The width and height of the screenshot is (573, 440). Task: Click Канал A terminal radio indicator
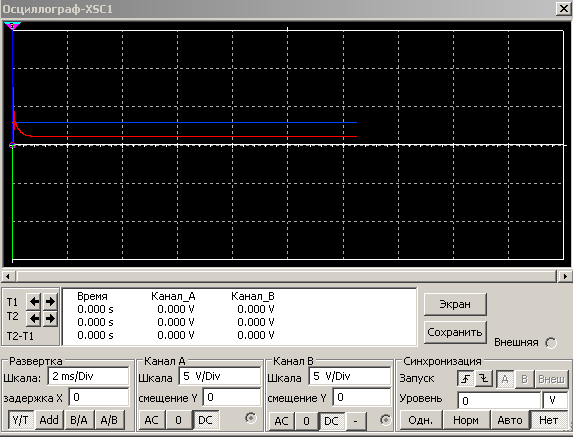coord(251,418)
